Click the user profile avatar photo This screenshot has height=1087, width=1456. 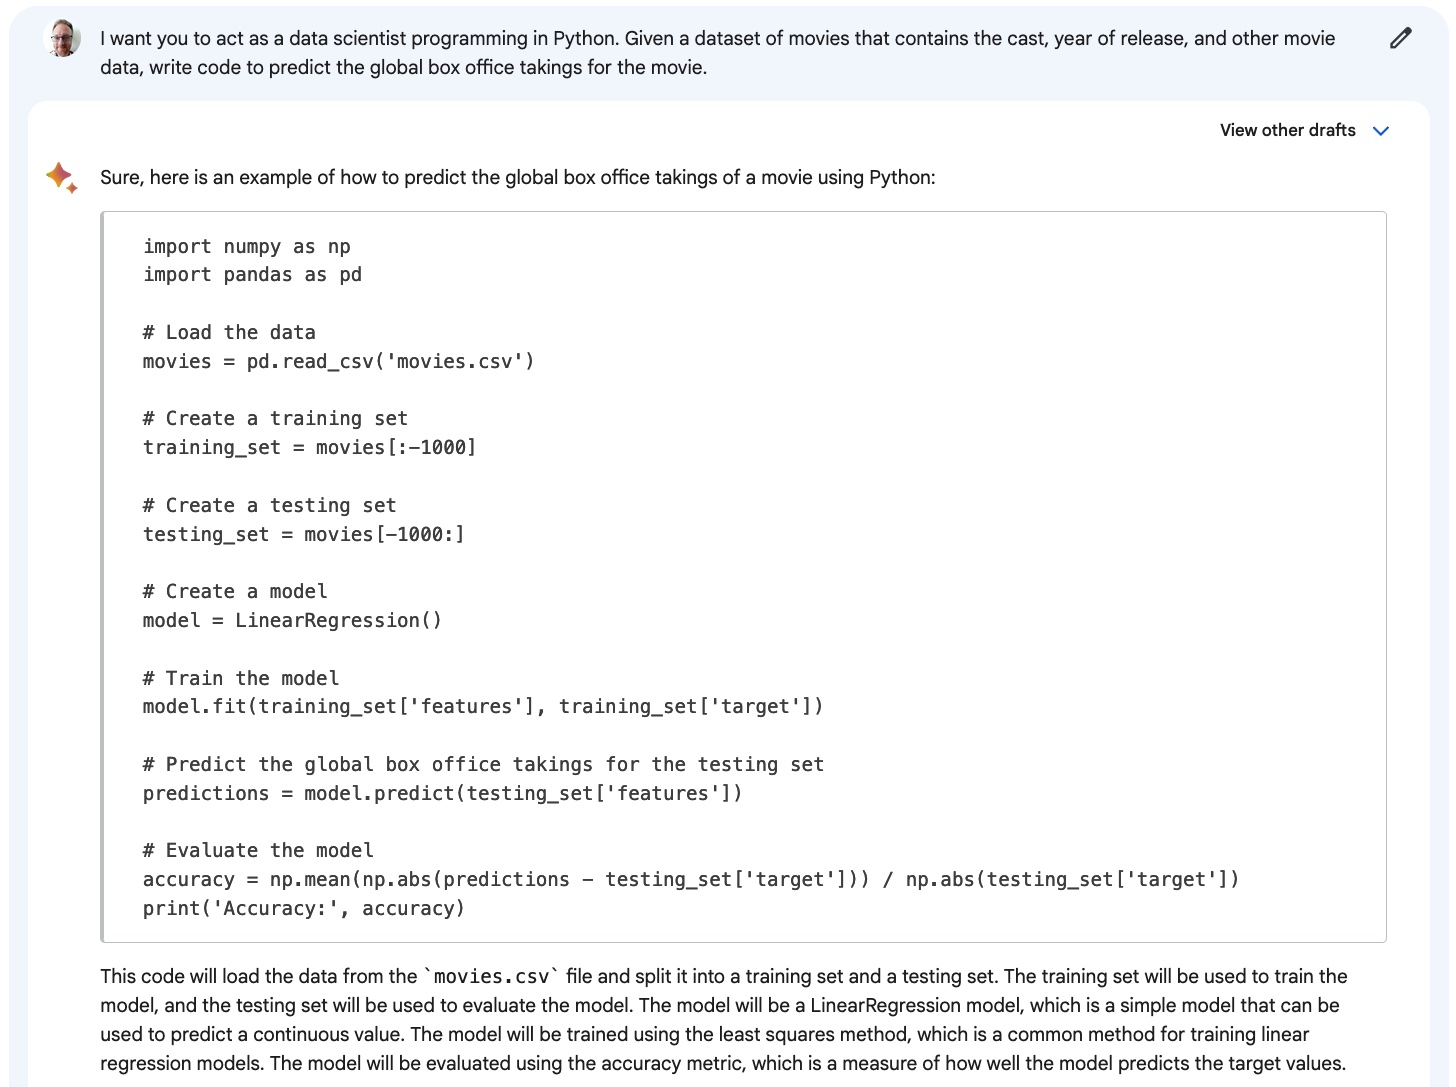(61, 38)
